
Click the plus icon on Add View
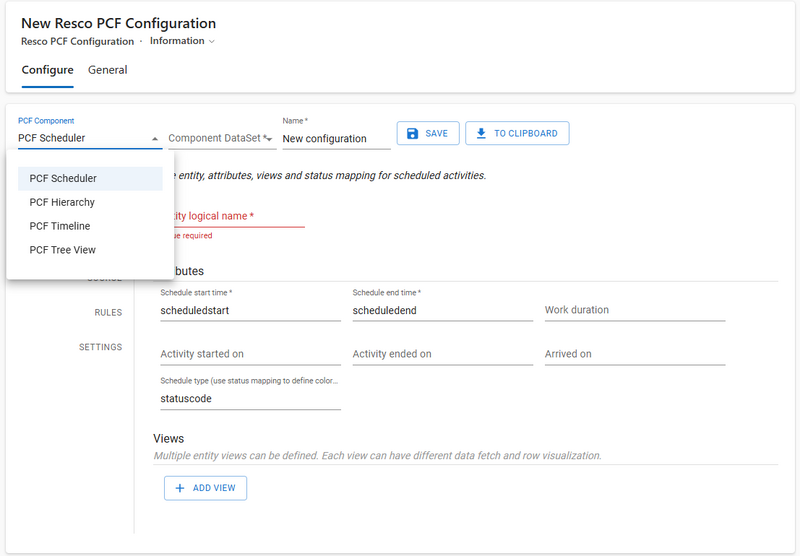[x=180, y=488]
